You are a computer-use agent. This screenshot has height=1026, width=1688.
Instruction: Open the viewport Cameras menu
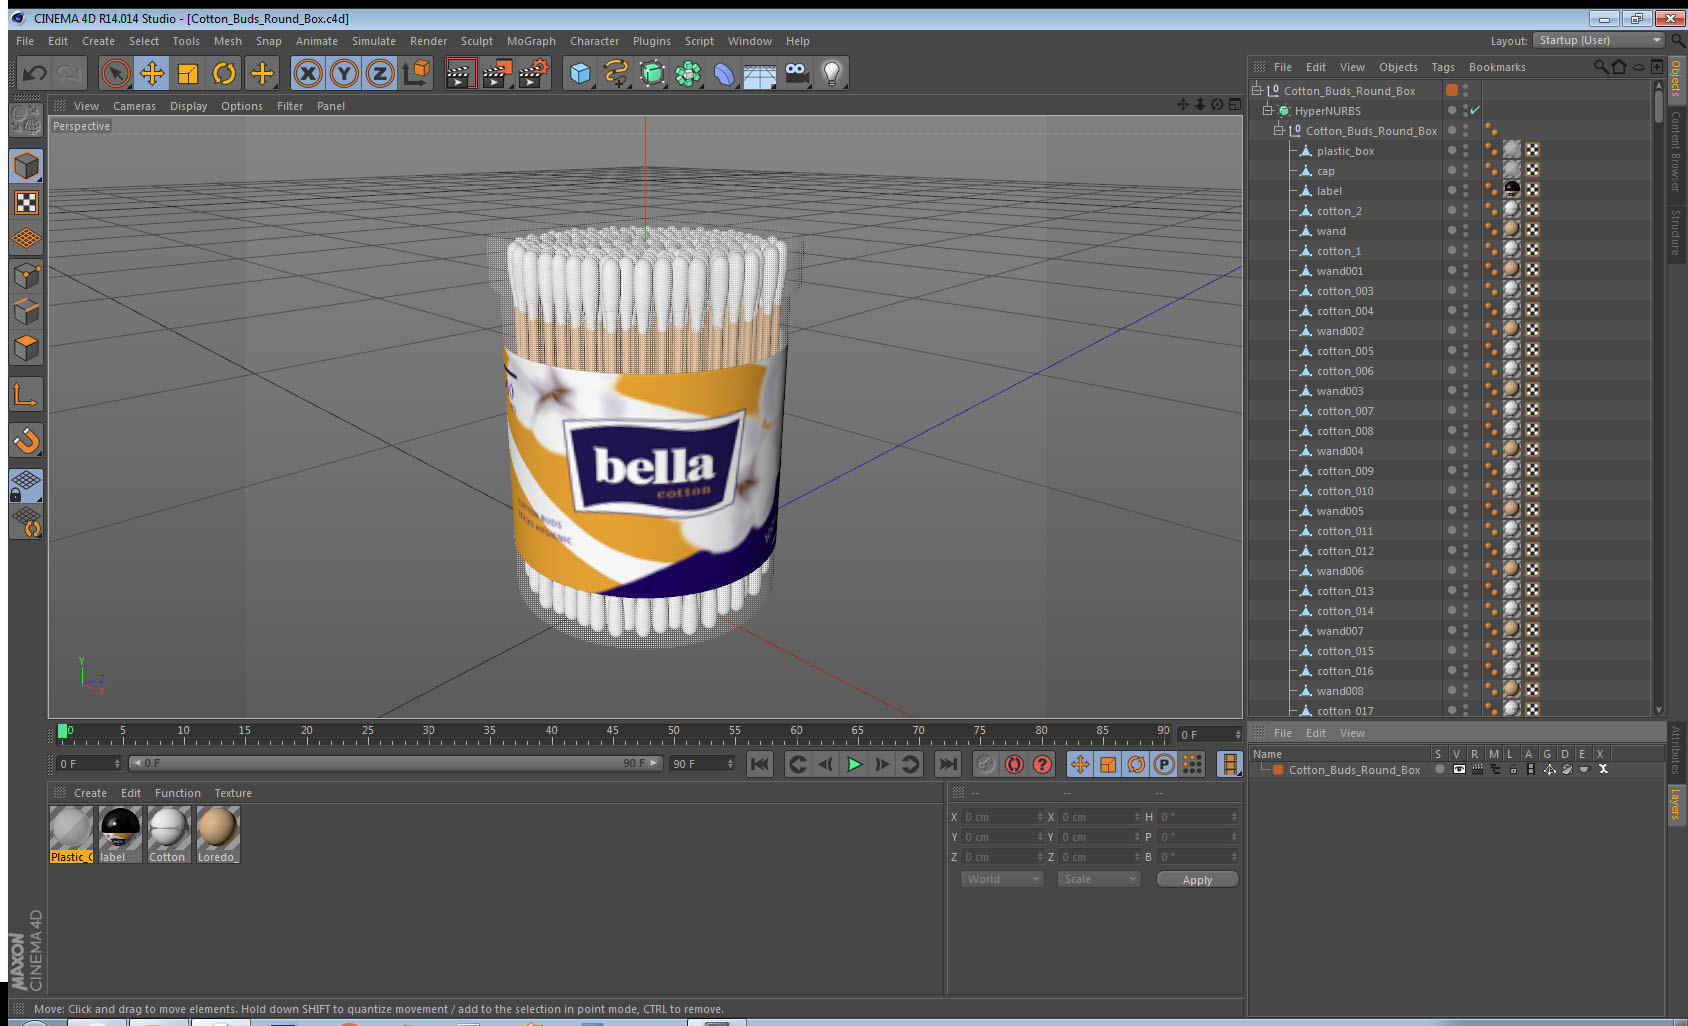click(x=134, y=106)
